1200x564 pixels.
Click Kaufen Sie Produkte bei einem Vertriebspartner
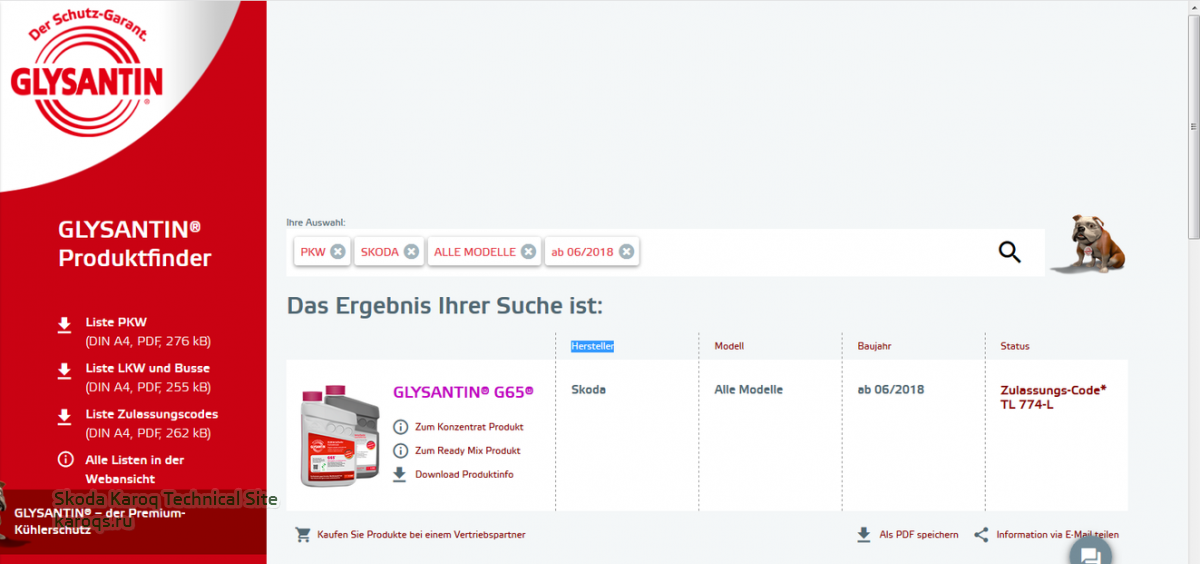421,535
